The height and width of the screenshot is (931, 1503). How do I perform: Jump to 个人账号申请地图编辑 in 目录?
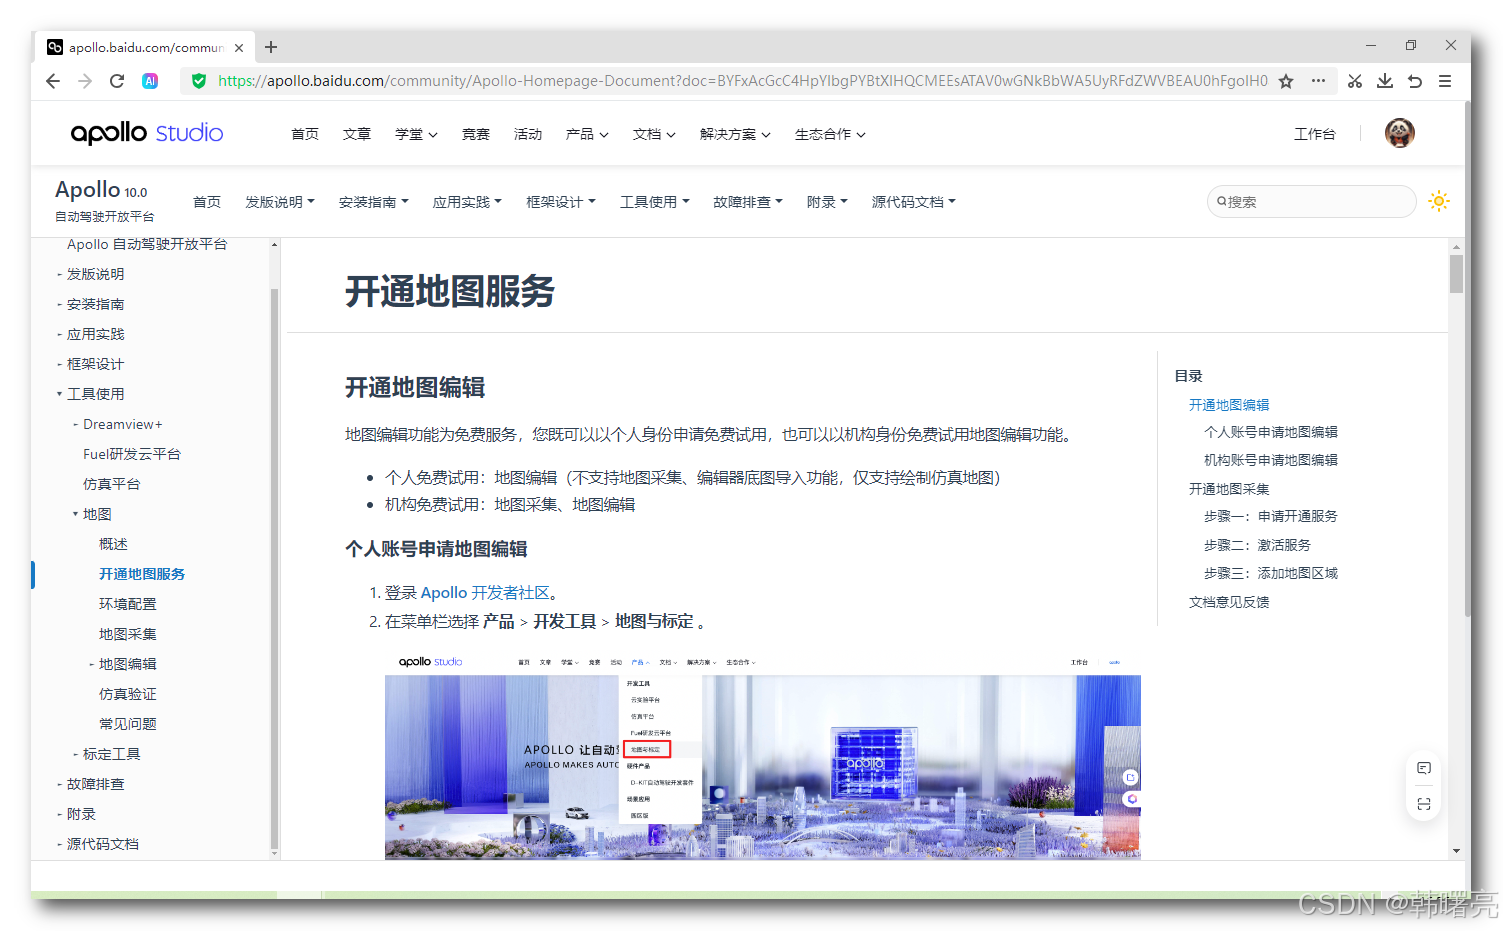1271,432
